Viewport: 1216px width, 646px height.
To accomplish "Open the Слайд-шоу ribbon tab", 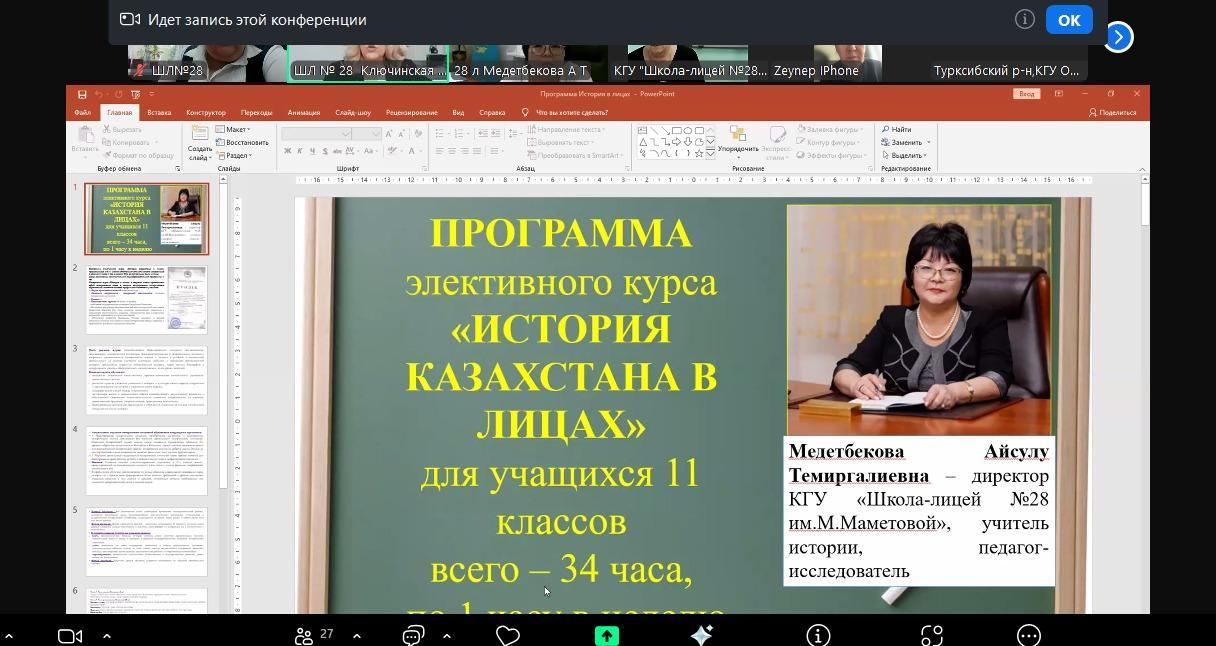I will [x=353, y=113].
